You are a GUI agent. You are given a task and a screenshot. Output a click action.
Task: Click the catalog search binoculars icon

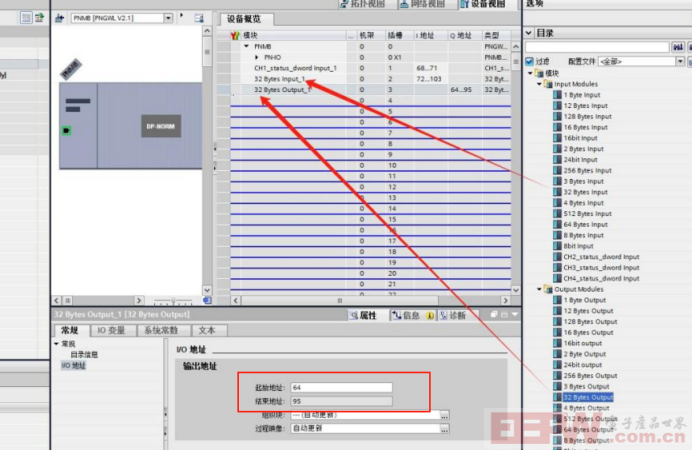pyautogui.click(x=678, y=47)
